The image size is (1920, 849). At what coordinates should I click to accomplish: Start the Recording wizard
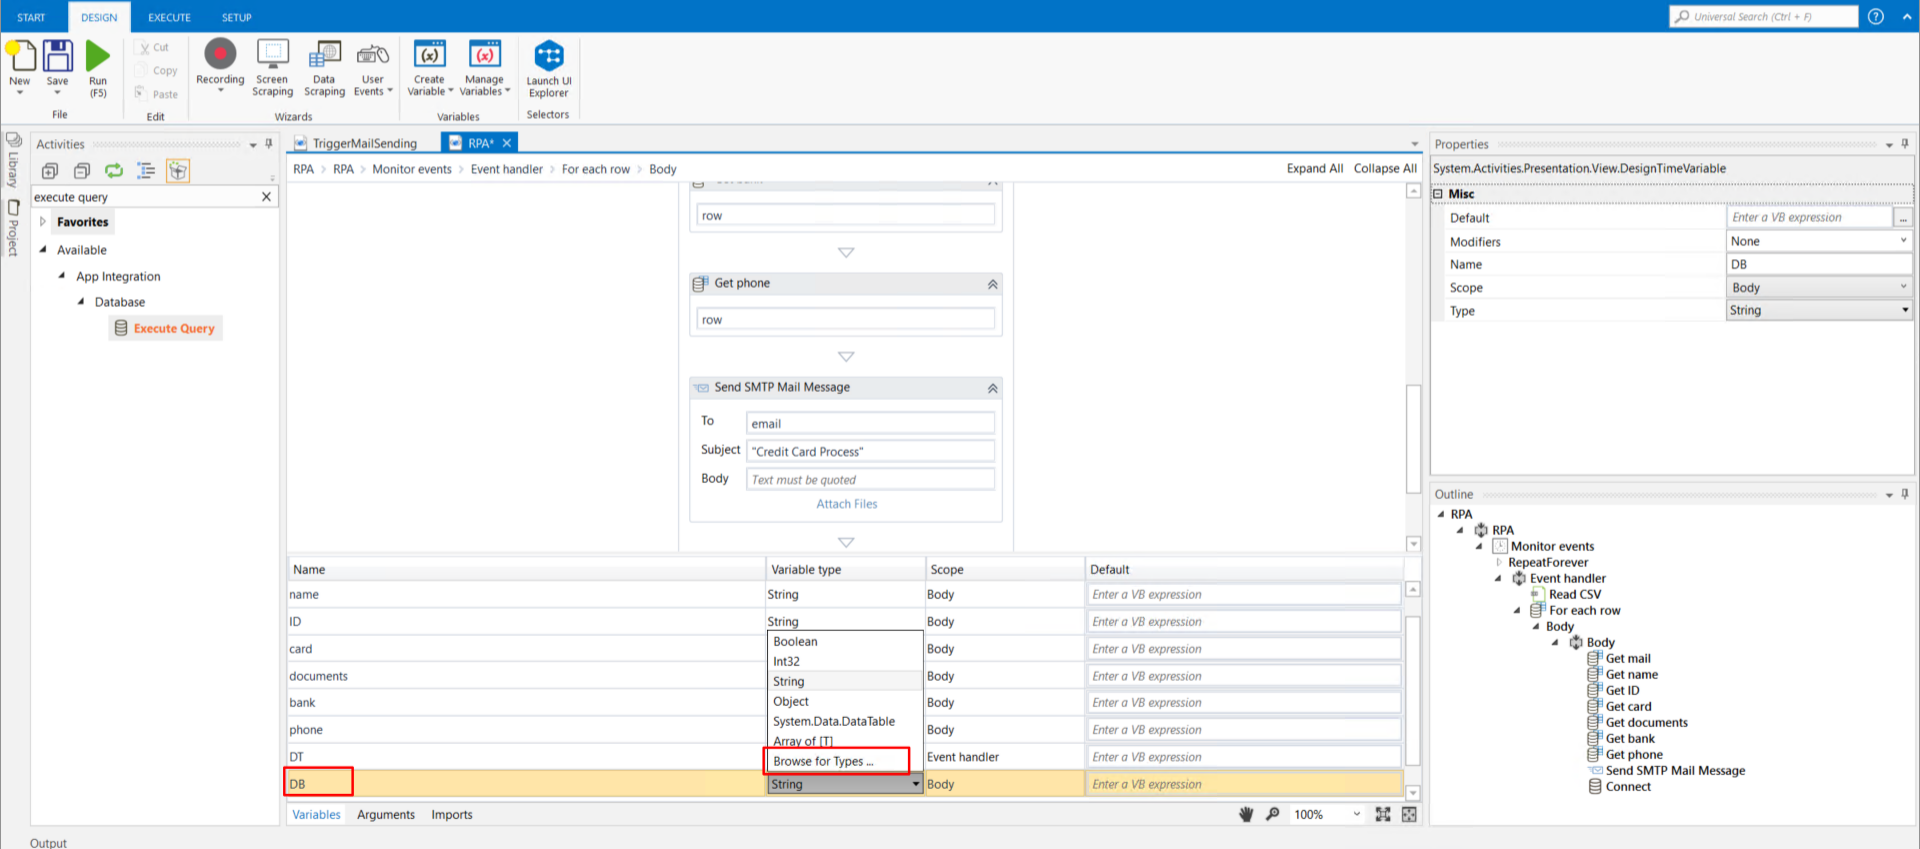coord(220,55)
